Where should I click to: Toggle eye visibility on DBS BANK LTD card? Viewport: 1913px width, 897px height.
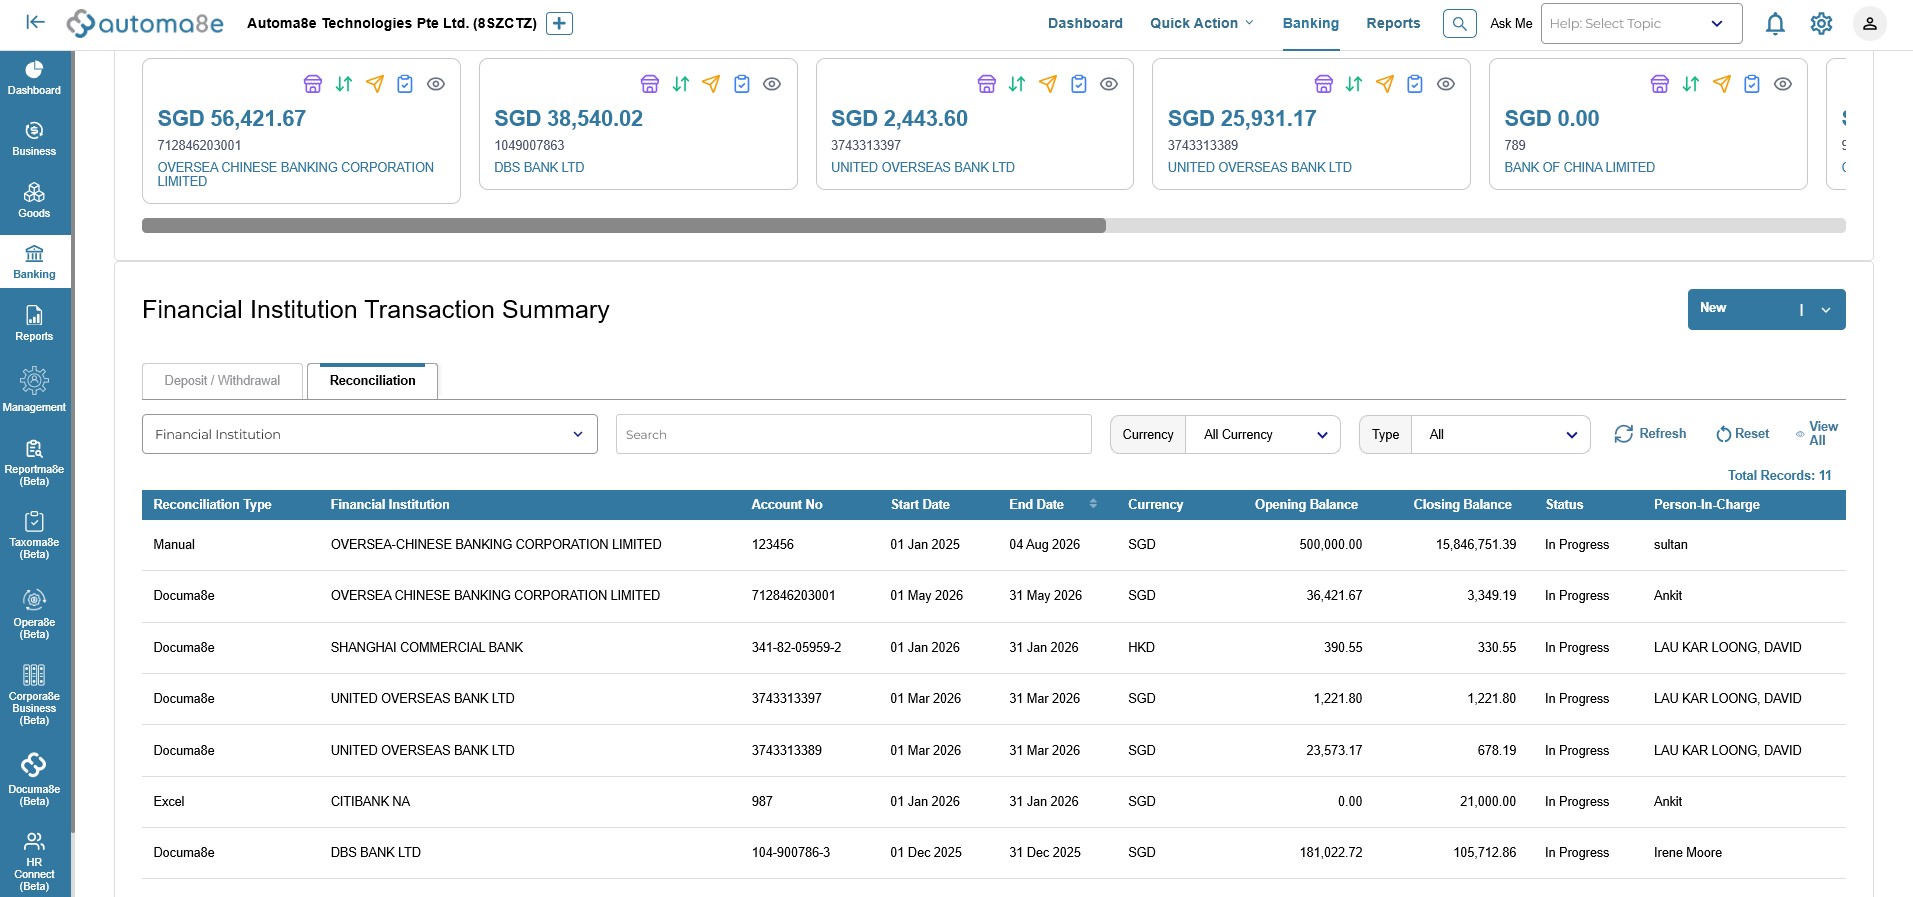pos(772,84)
